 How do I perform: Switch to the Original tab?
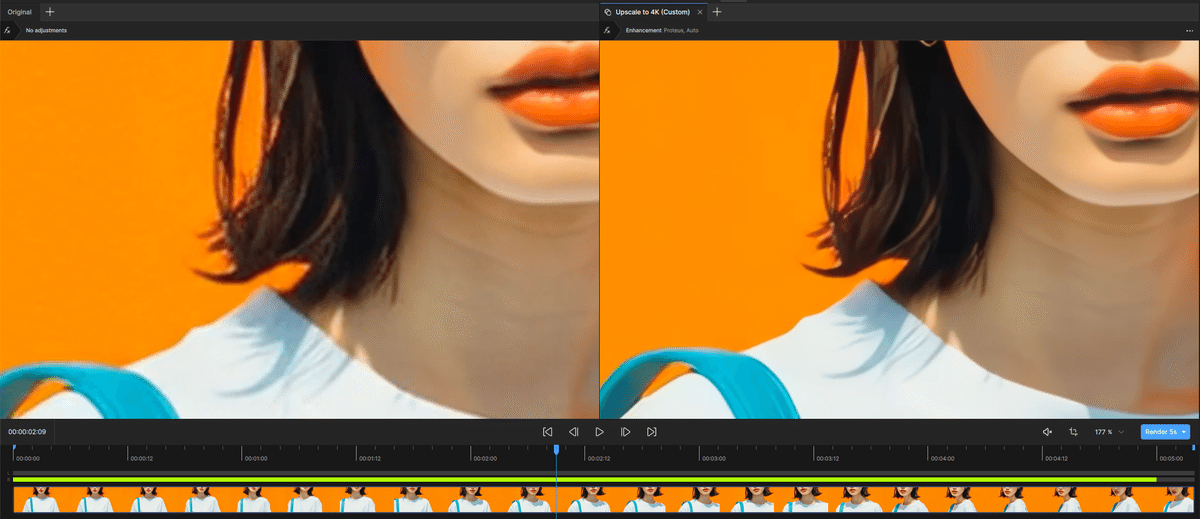point(20,12)
